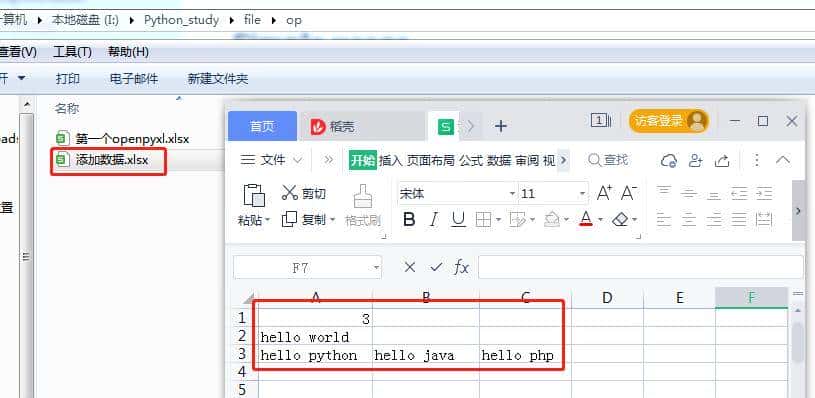815x398 pixels.
Task: Click the fx insert function icon
Action: point(461,268)
